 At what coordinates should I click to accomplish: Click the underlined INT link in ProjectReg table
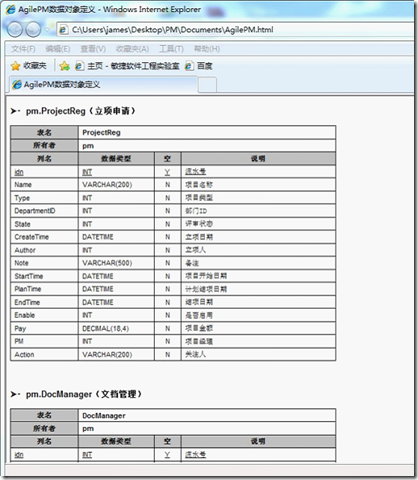click(87, 172)
